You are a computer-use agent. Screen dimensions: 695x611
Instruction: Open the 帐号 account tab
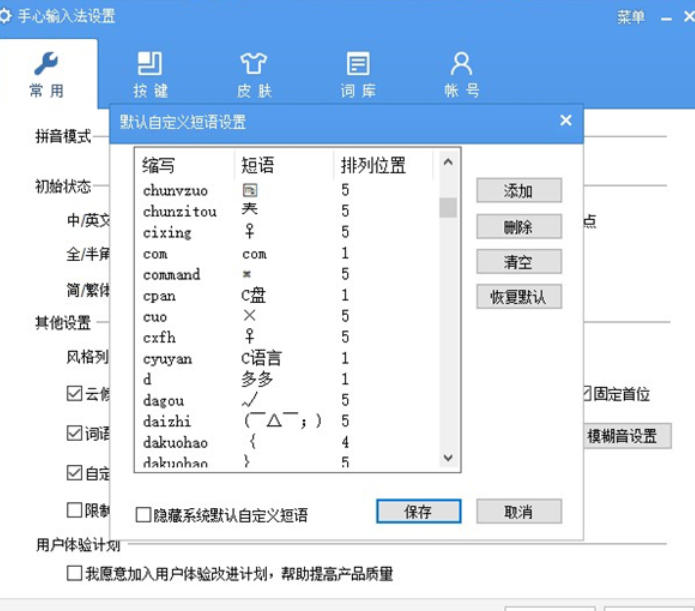(x=461, y=74)
